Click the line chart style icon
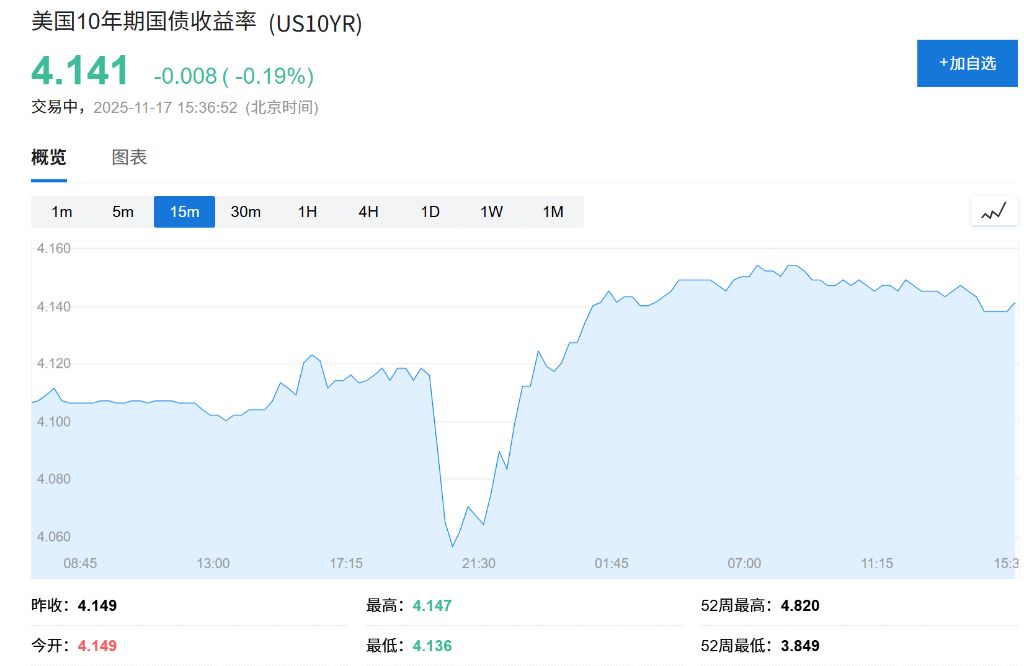Screen dimensions: 1024x666 click(993, 210)
